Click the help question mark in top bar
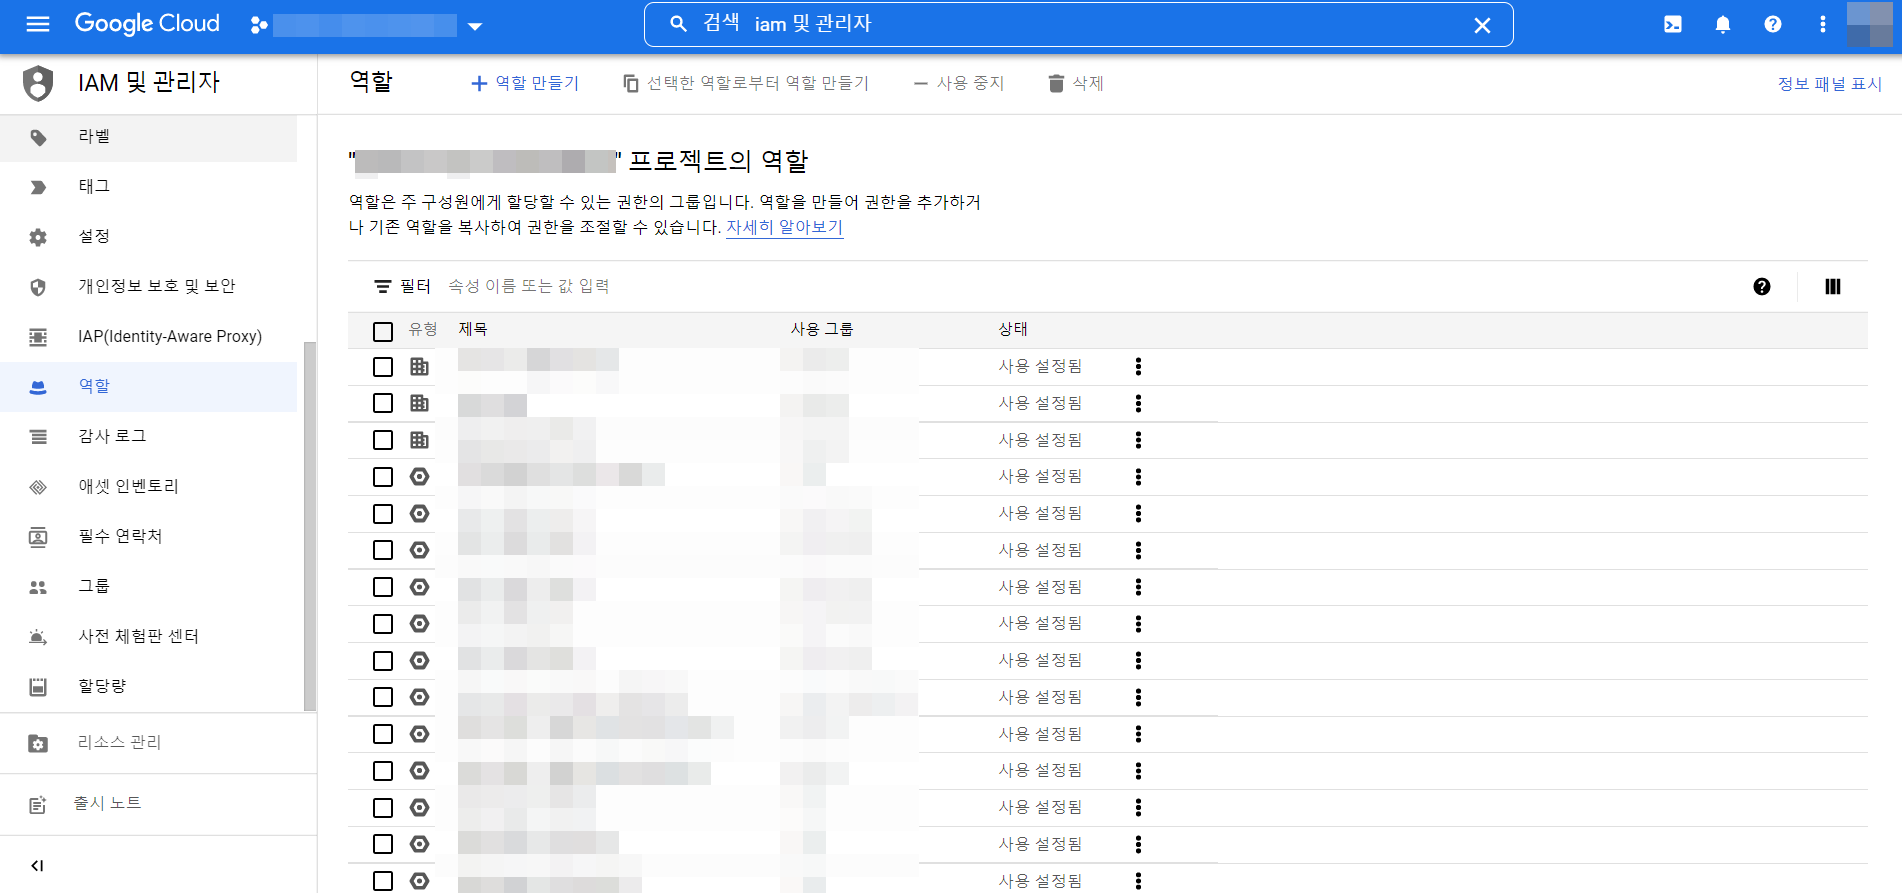 [x=1772, y=25]
